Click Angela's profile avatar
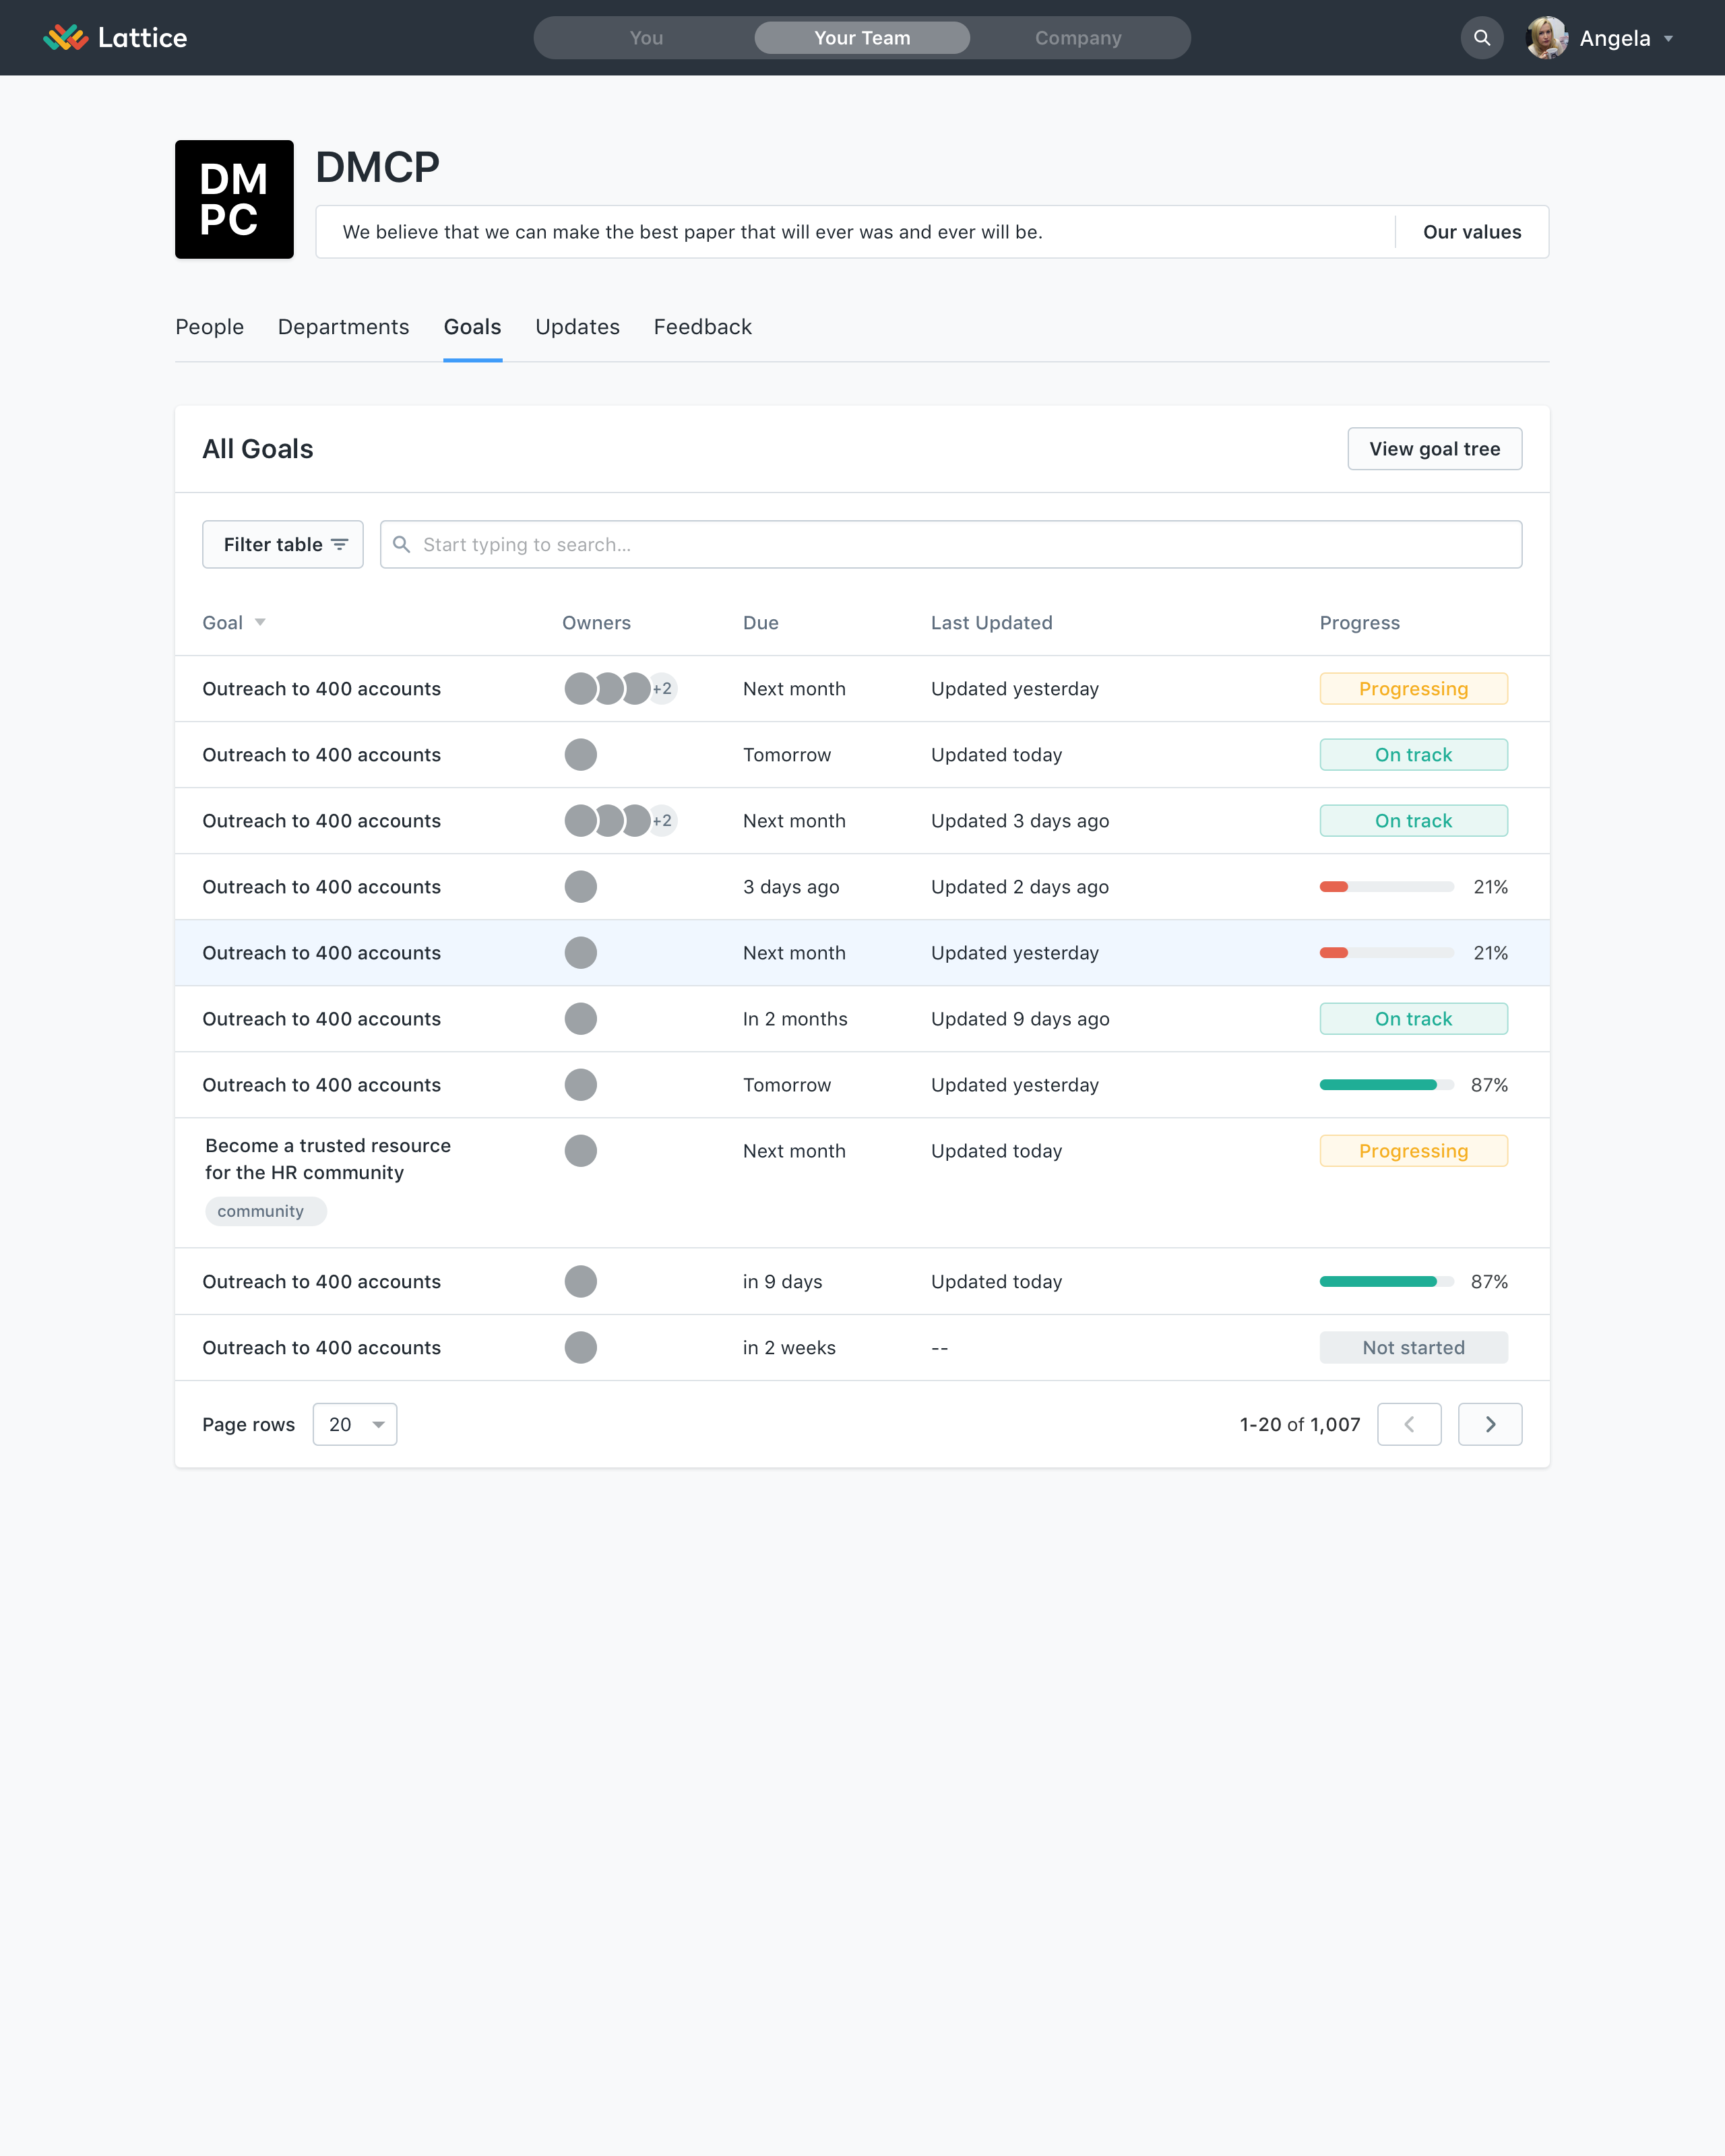Image resolution: width=1725 pixels, height=2156 pixels. [x=1547, y=37]
